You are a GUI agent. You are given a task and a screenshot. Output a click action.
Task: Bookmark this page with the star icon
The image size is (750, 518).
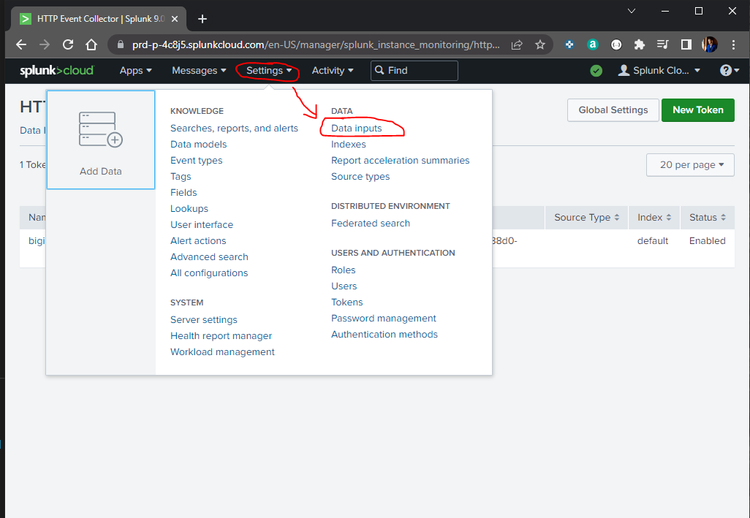[540, 44]
